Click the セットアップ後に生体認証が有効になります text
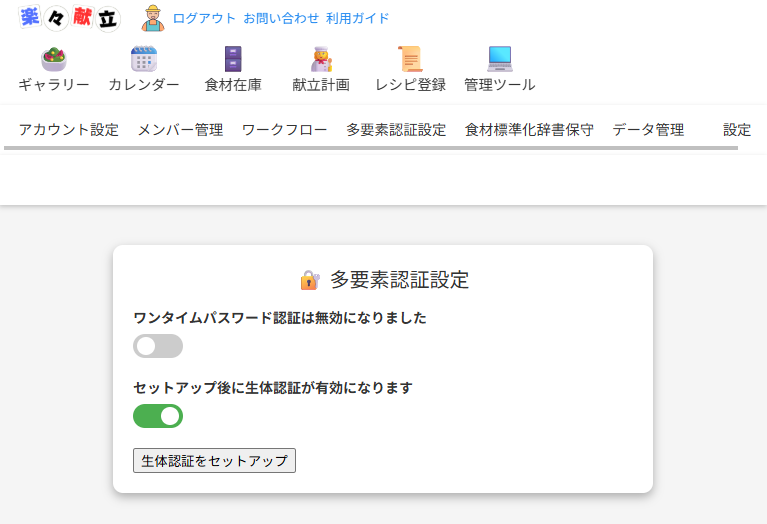This screenshot has height=524, width=767. click(x=273, y=388)
